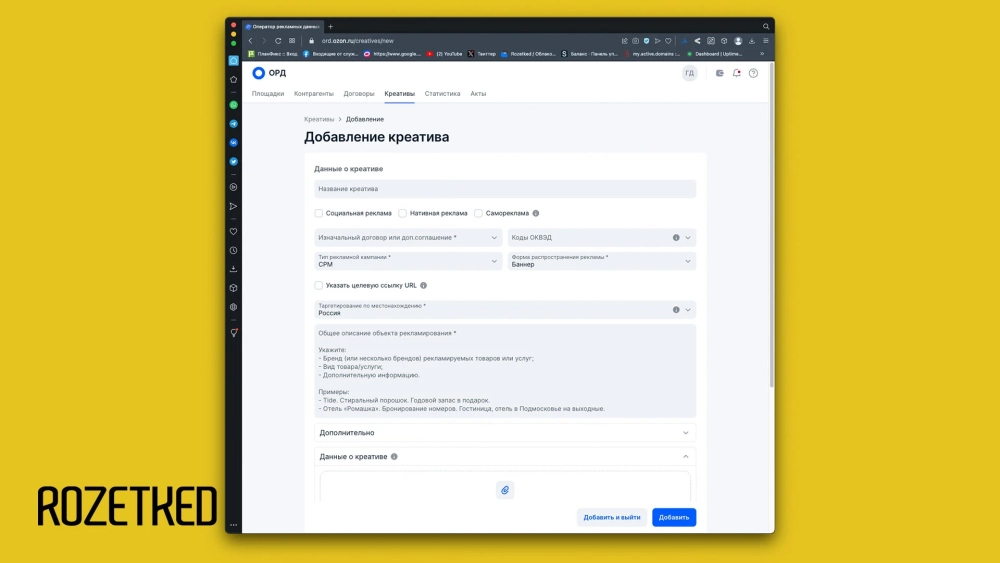1000x563 pixels.
Task: Click the info icon next to Самореклама
Action: [536, 213]
